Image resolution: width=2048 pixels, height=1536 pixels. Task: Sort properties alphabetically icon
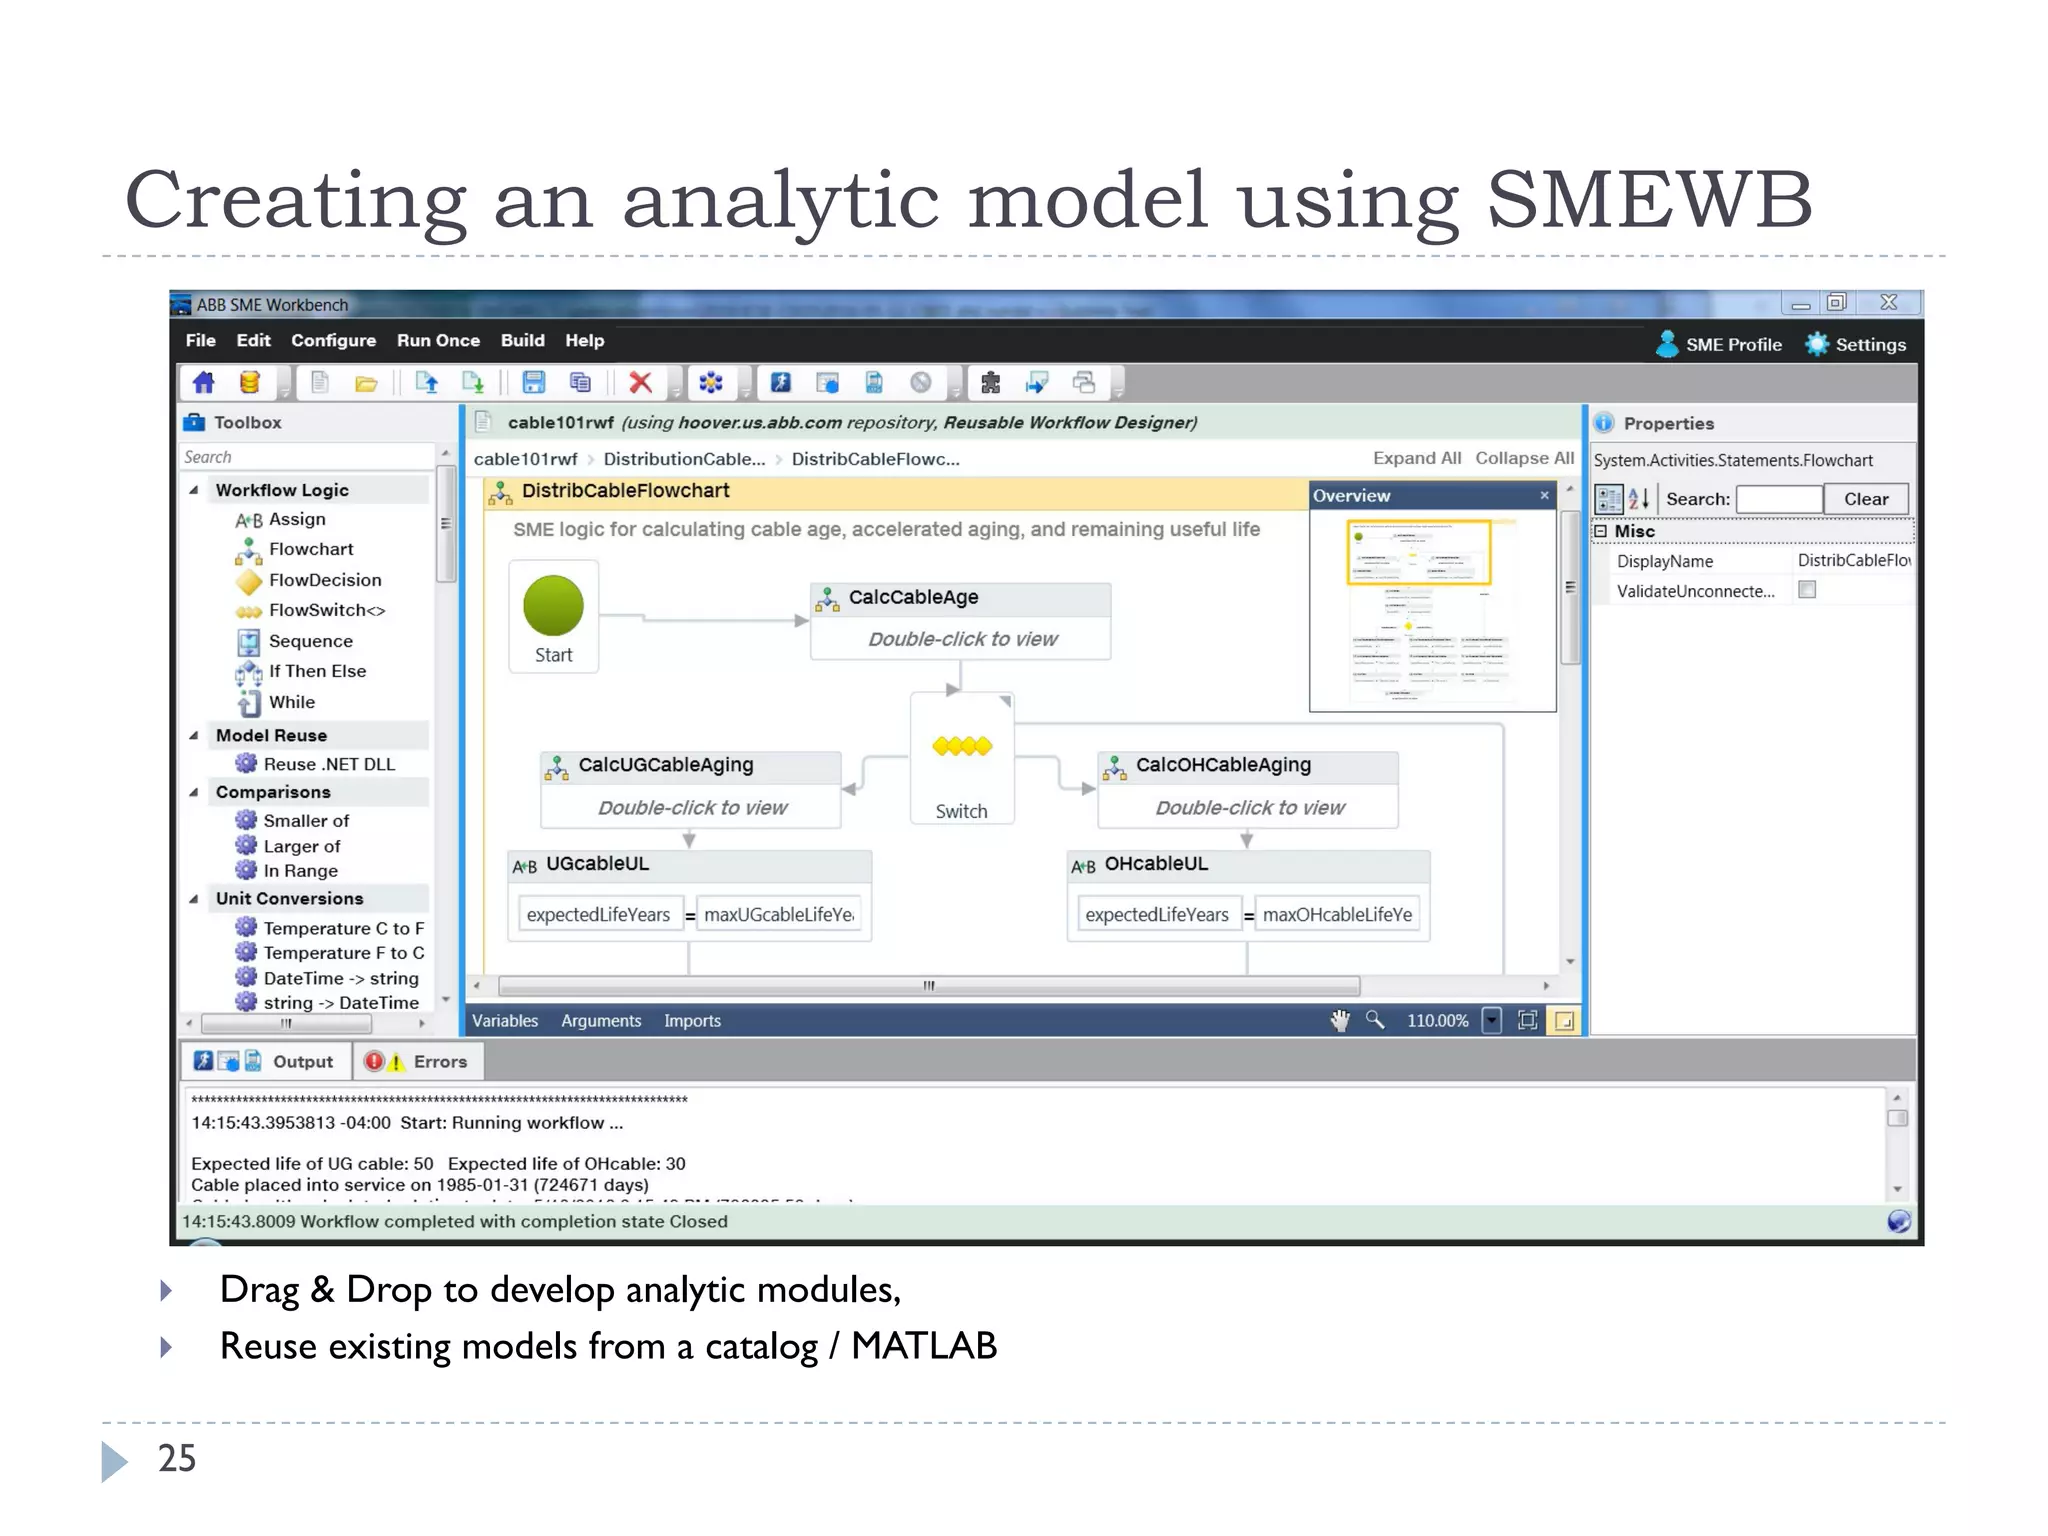click(x=1638, y=498)
